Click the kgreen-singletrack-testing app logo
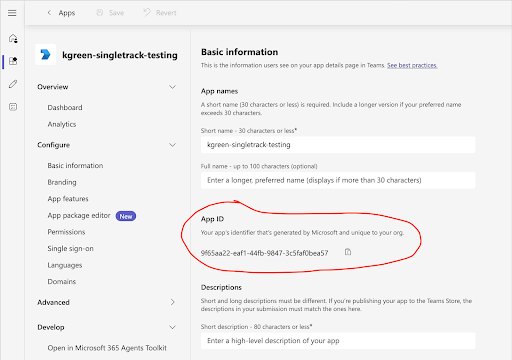Image resolution: width=512 pixels, height=360 pixels. click(46, 55)
